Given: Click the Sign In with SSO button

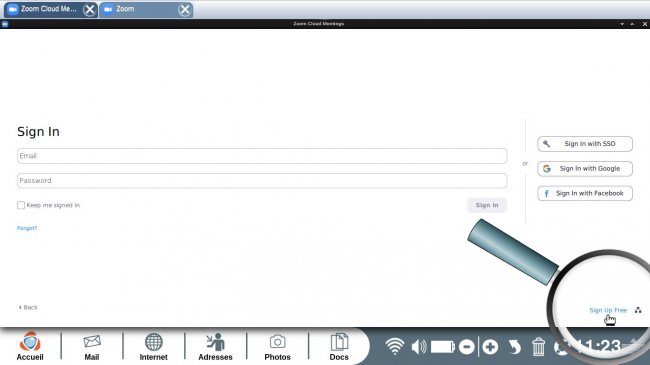Looking at the screenshot, I should point(585,144).
